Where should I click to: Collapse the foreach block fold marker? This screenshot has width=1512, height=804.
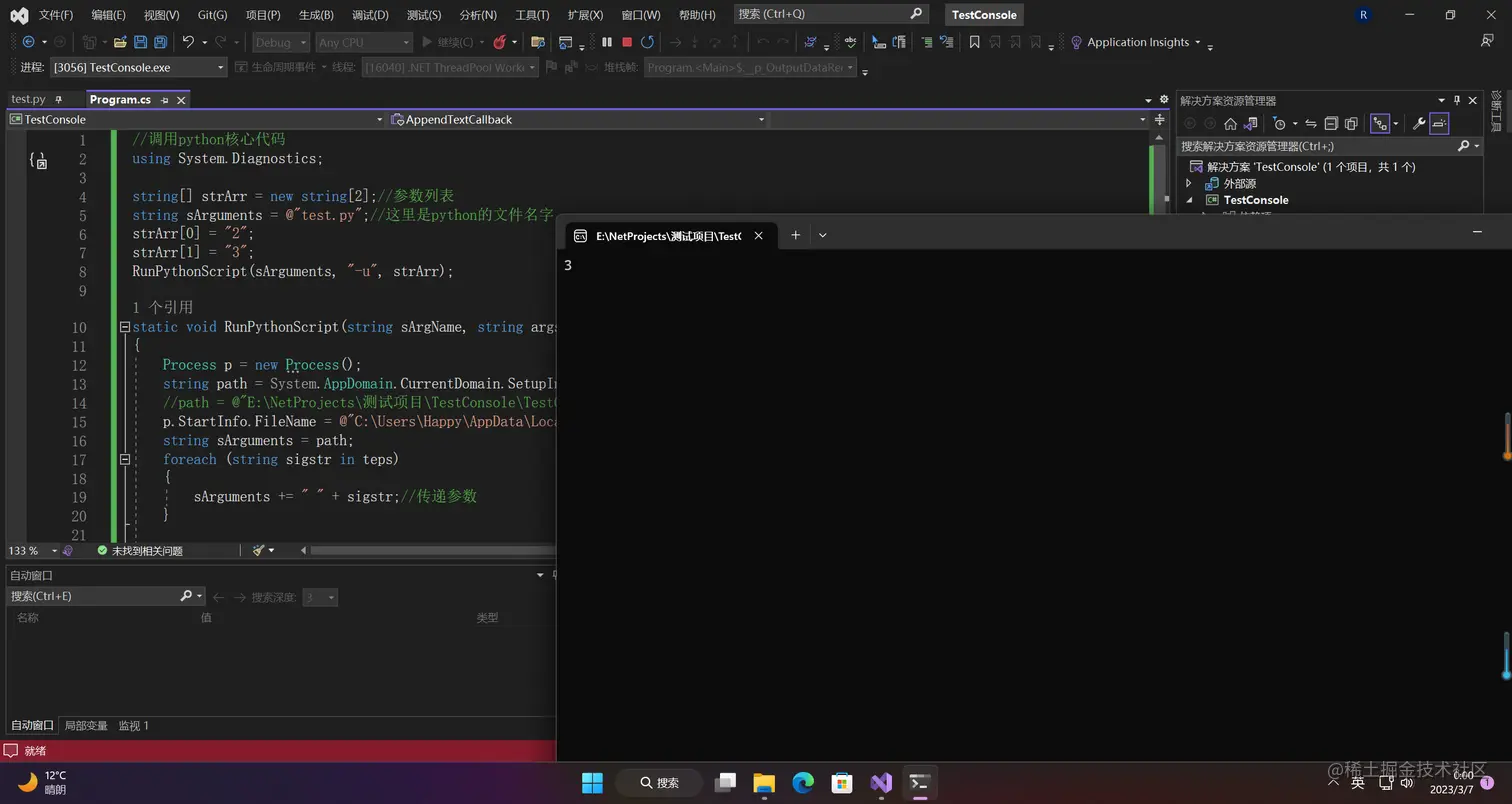[x=125, y=459]
